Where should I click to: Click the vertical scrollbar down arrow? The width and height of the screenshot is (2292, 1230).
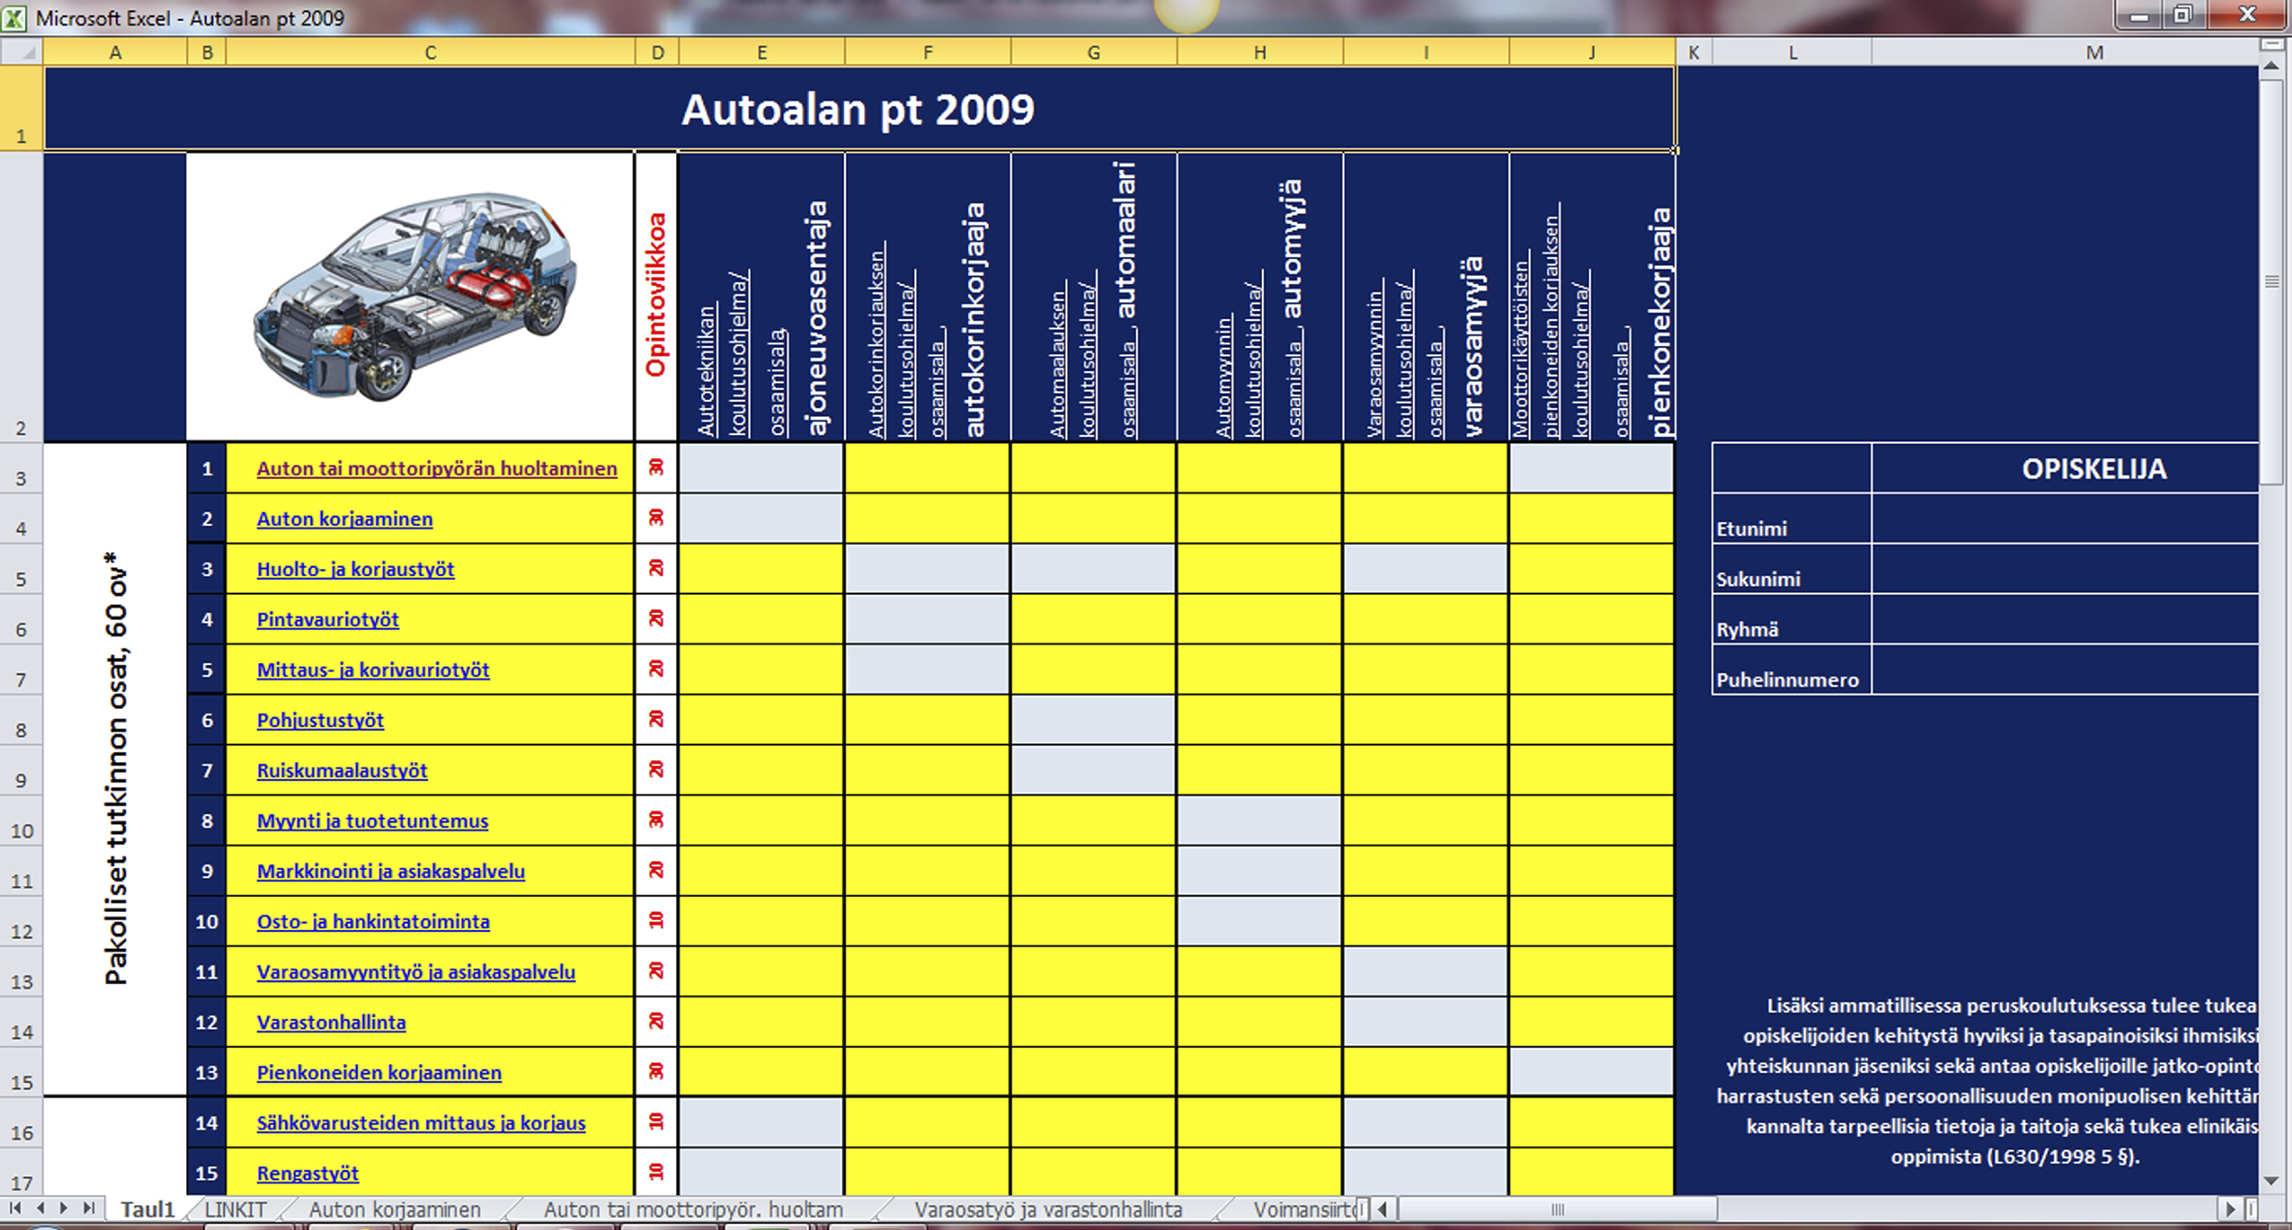coord(2271,1181)
